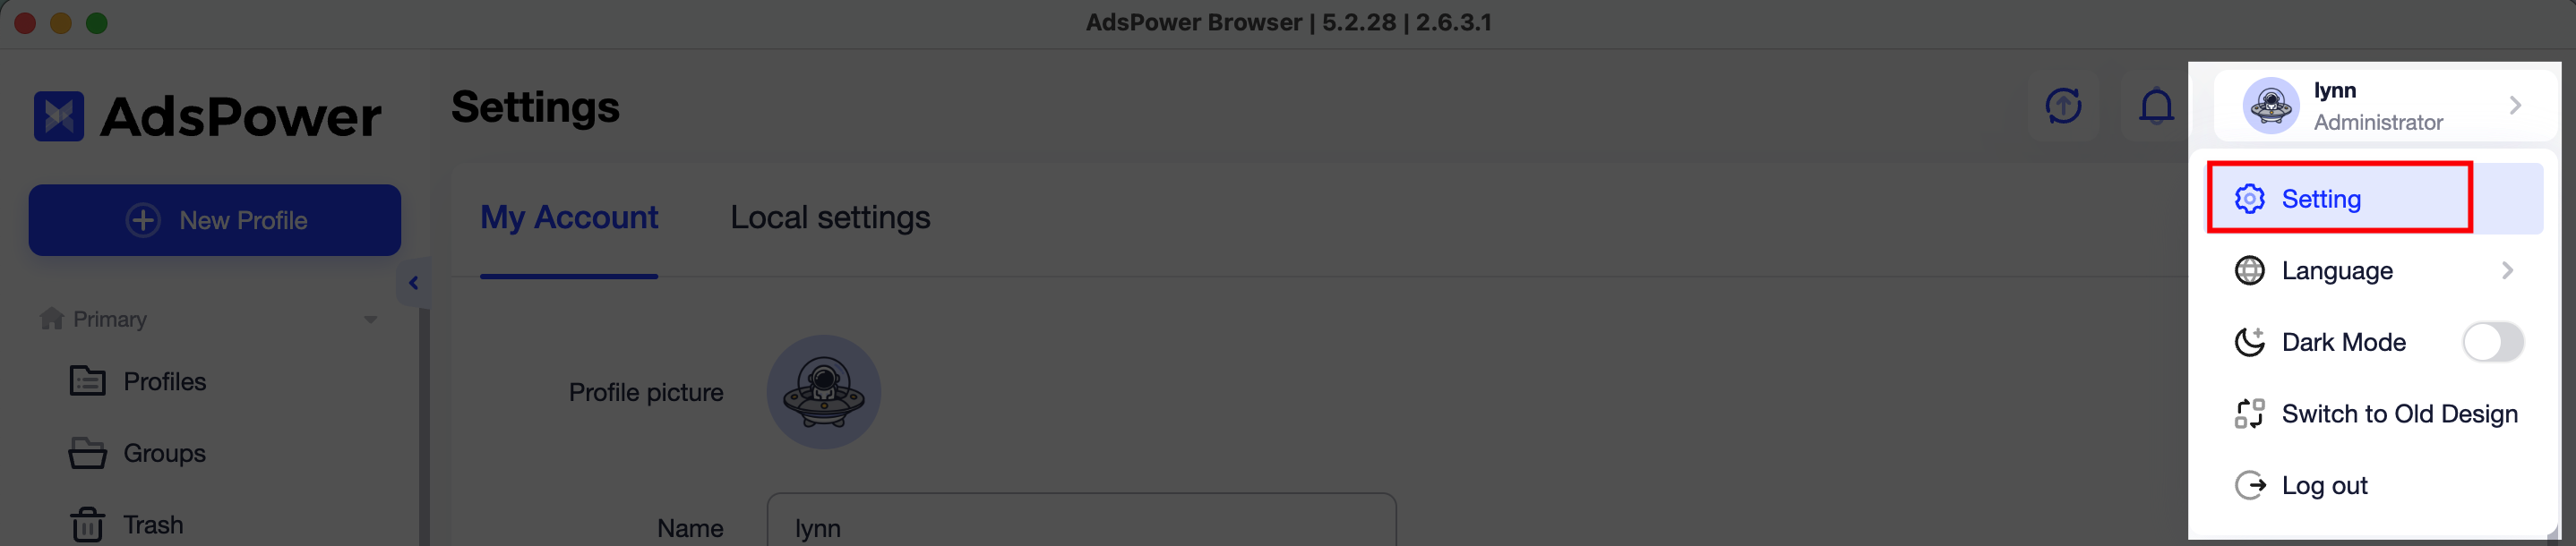This screenshot has width=2576, height=546.
Task: Select the My Account tab
Action: click(x=569, y=217)
